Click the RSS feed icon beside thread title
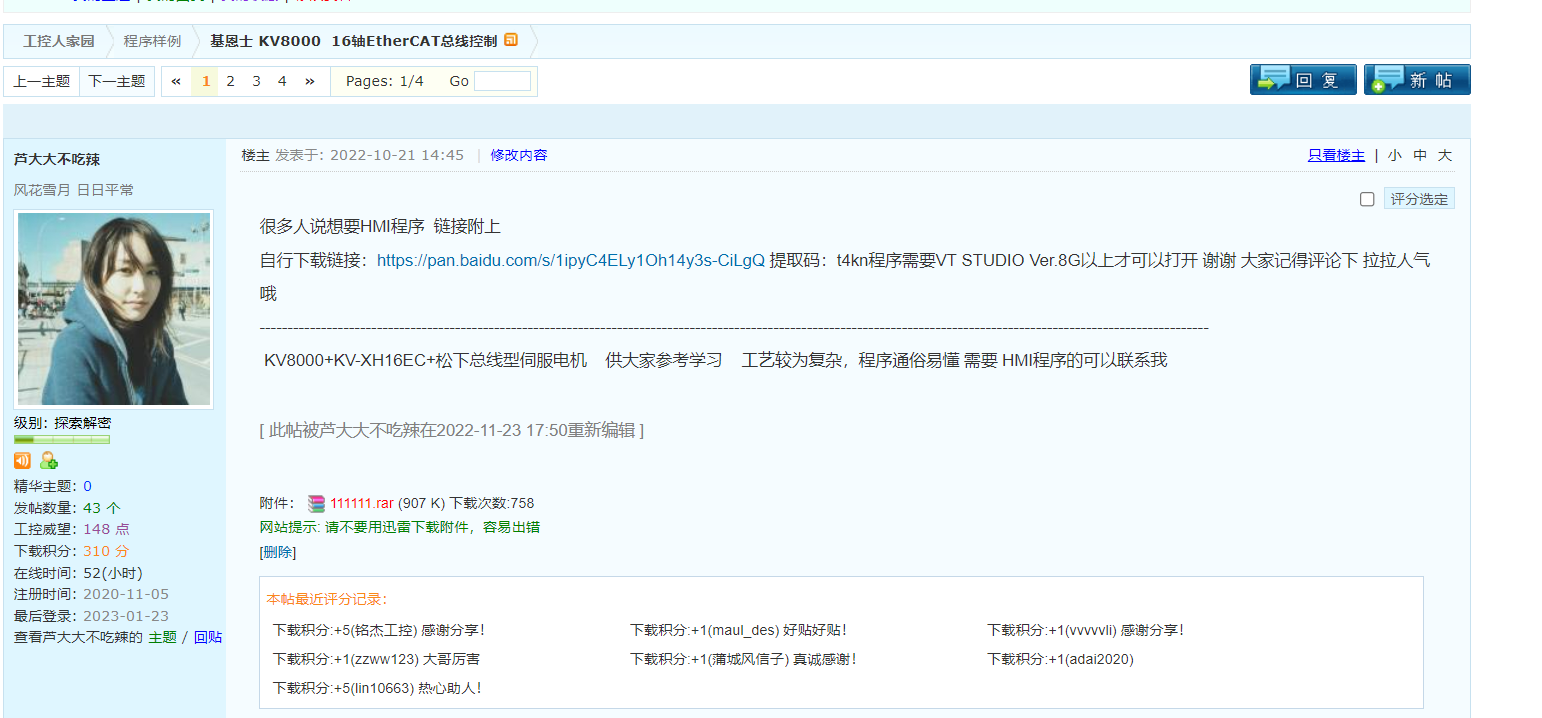 [511, 40]
